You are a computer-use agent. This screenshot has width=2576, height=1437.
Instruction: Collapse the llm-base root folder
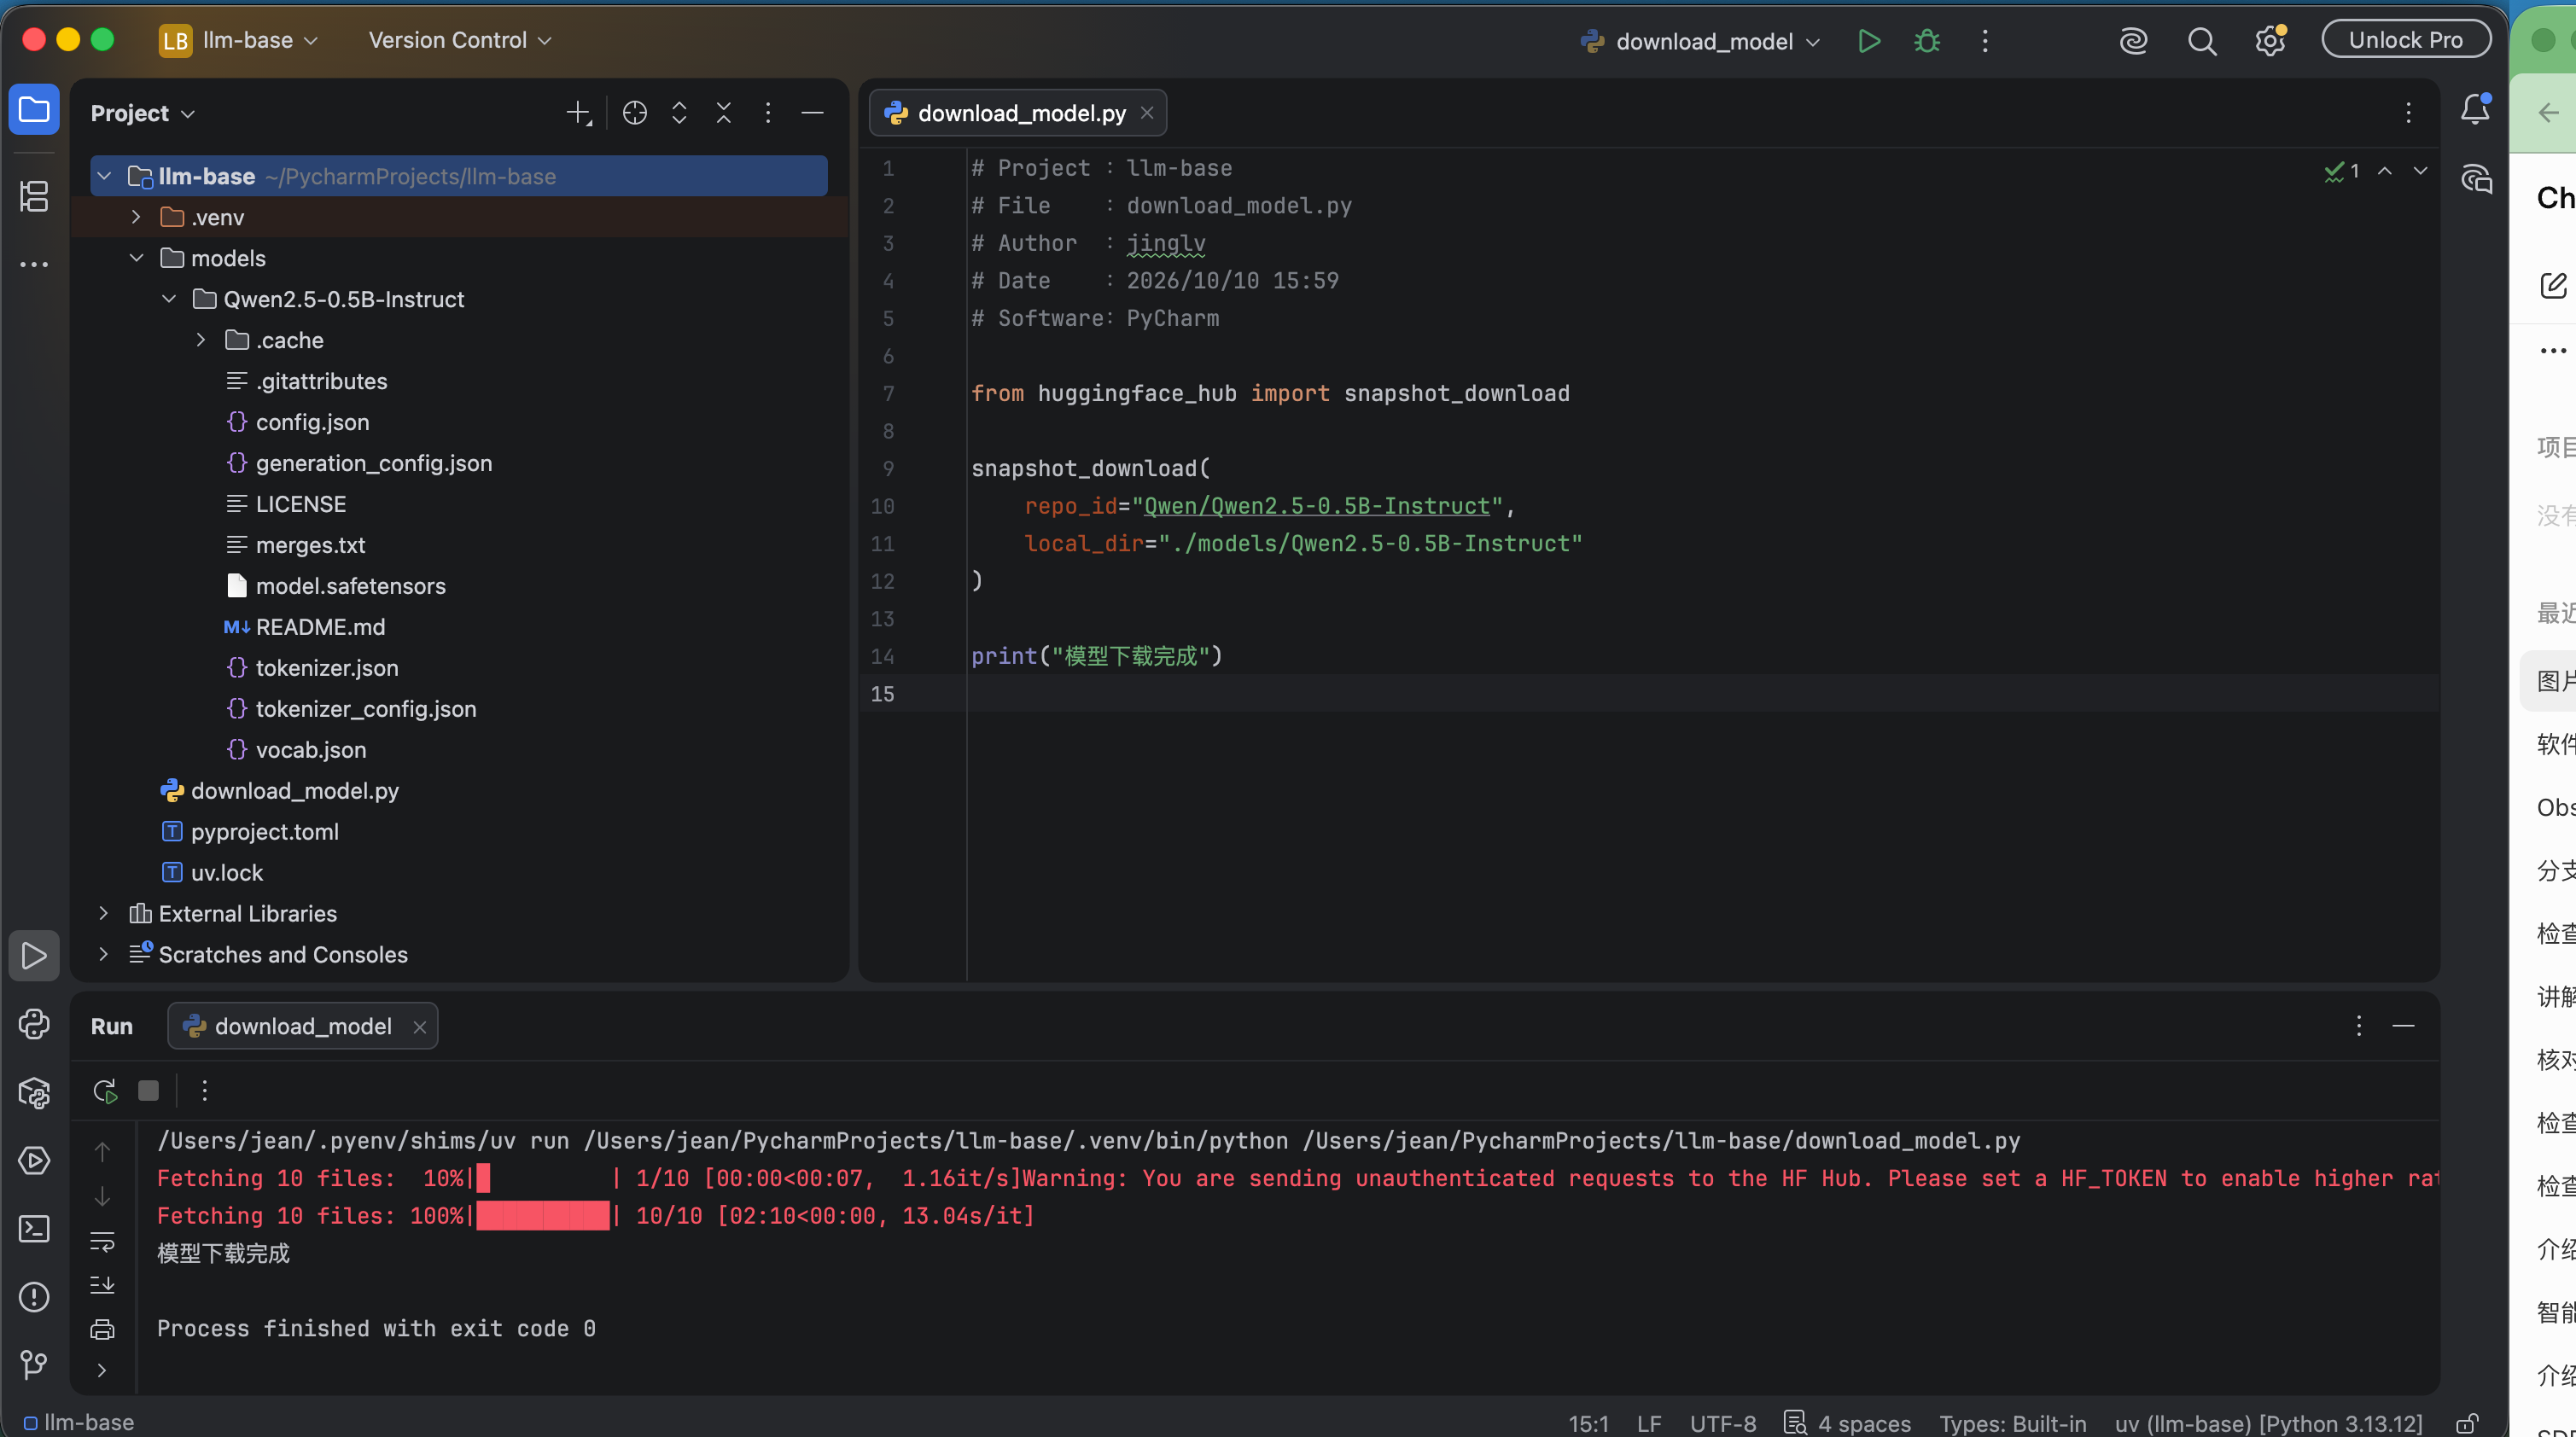click(x=104, y=176)
